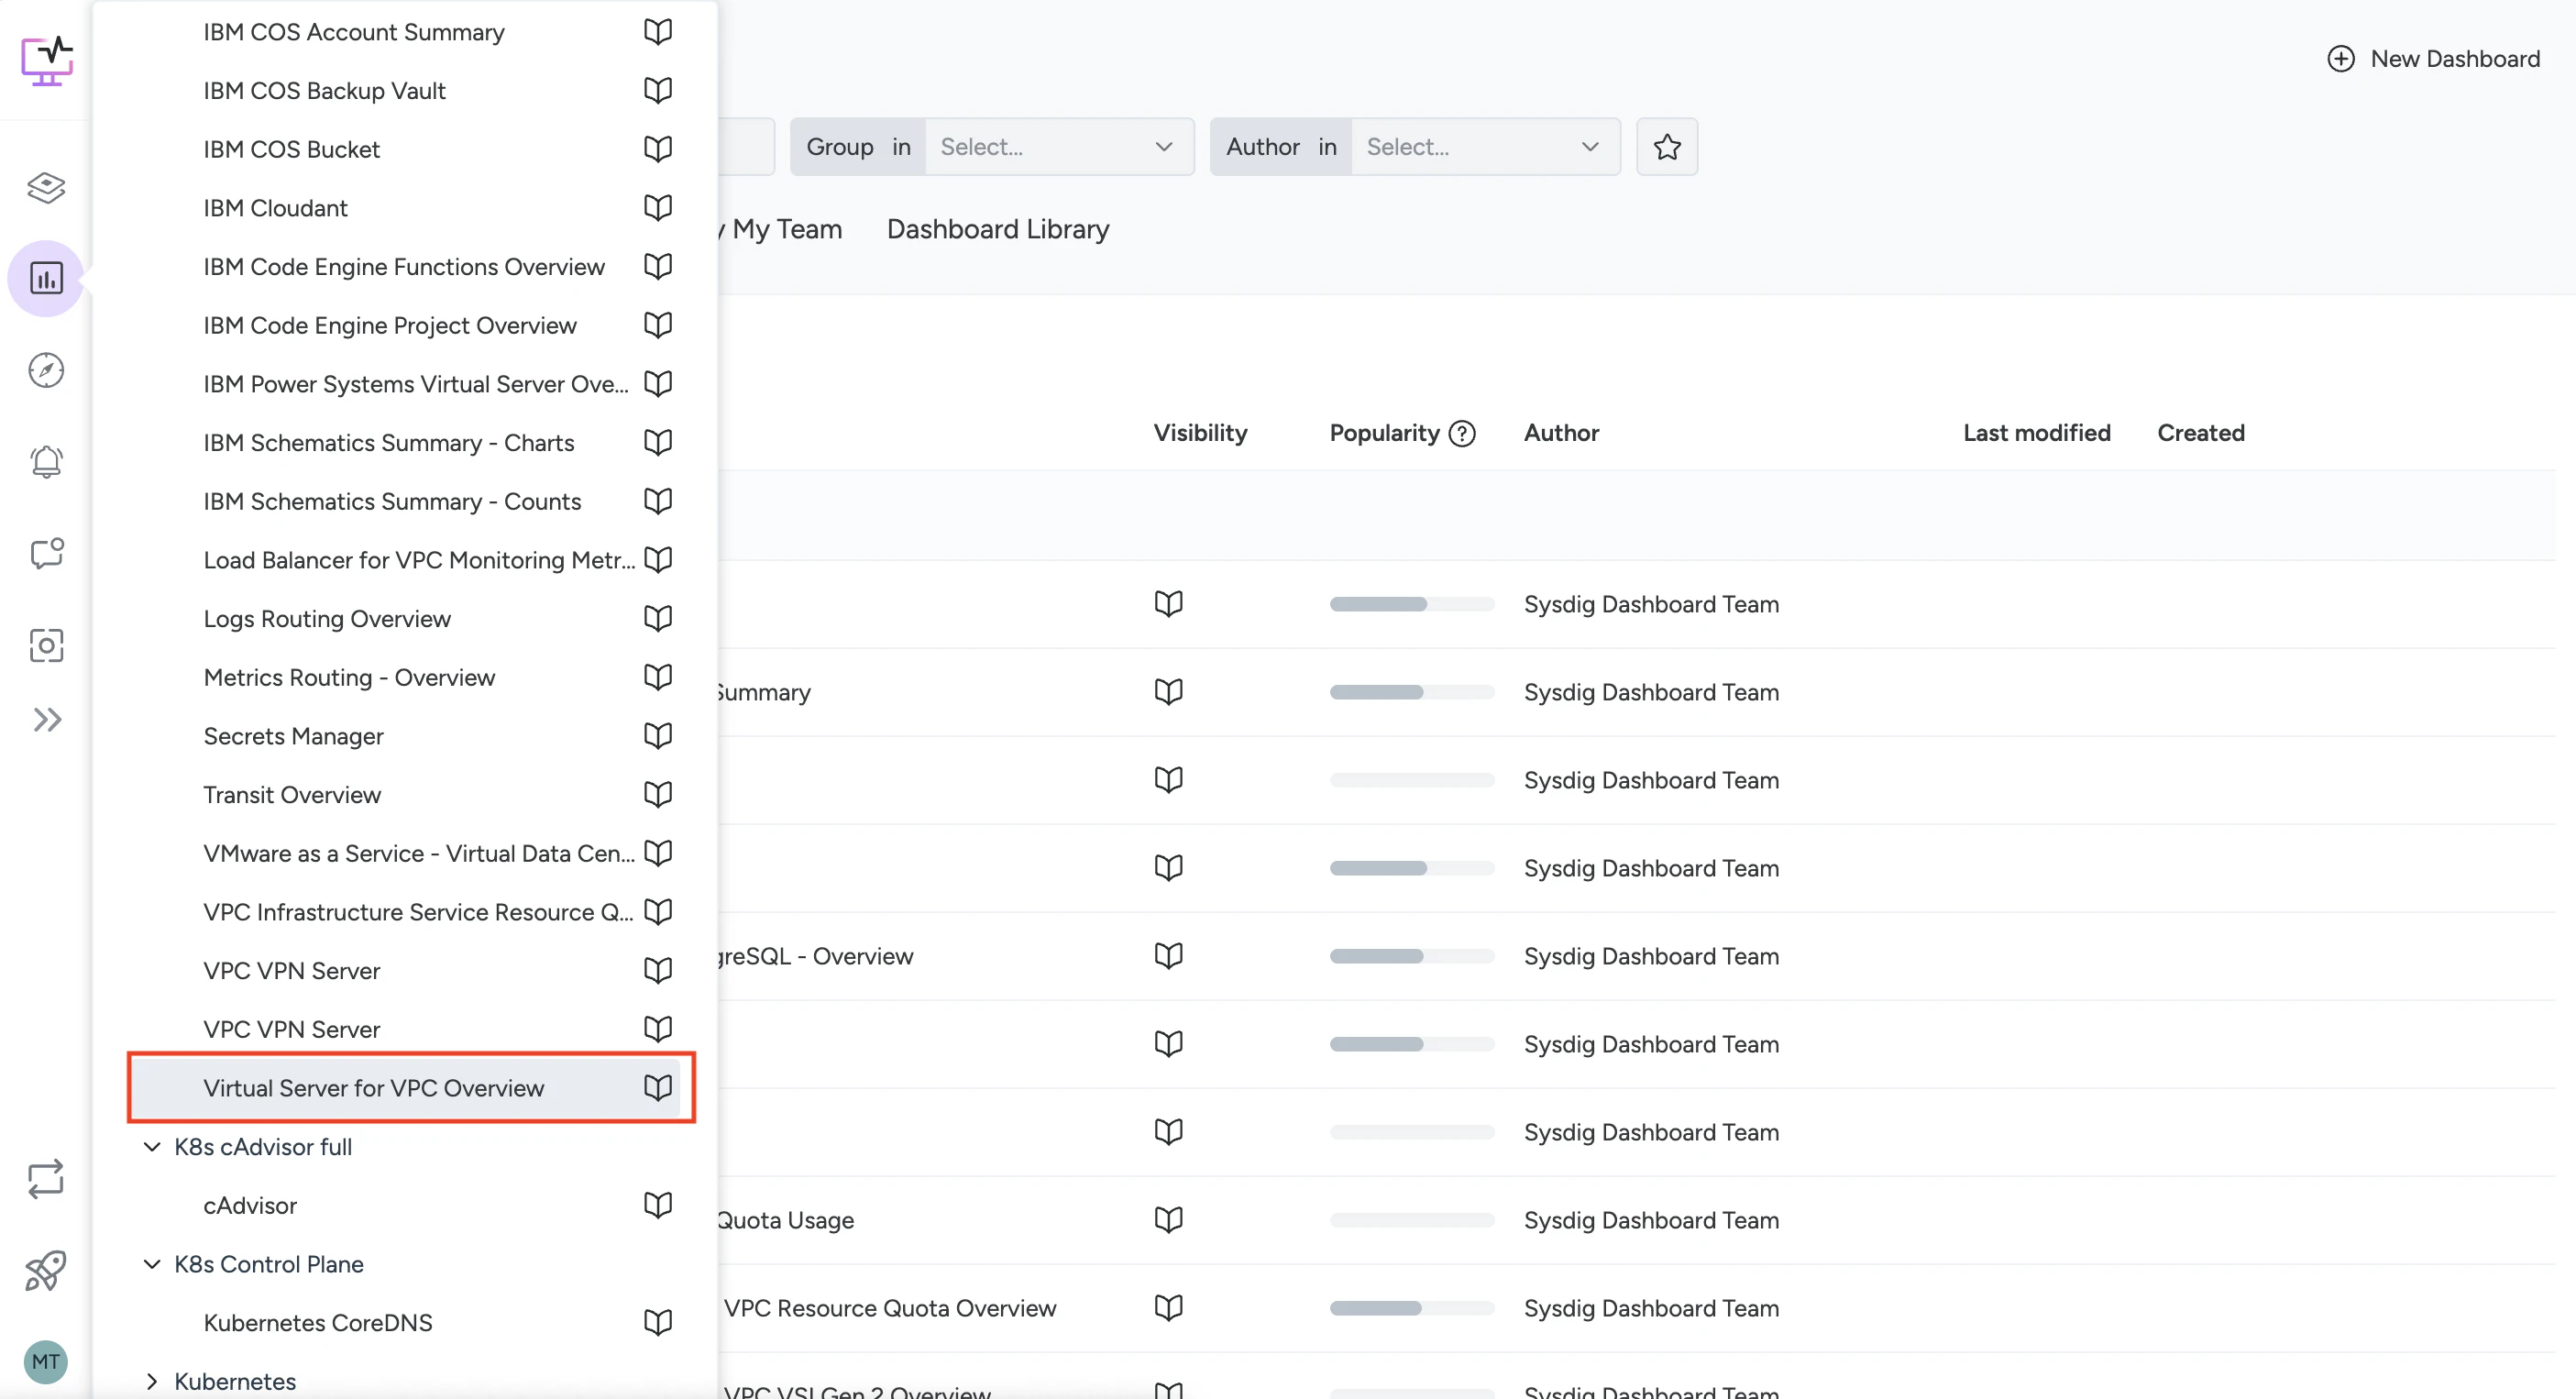This screenshot has height=1399, width=2576.
Task: Click popularity bar in greSQL - Overview row
Action: pyautogui.click(x=1412, y=956)
